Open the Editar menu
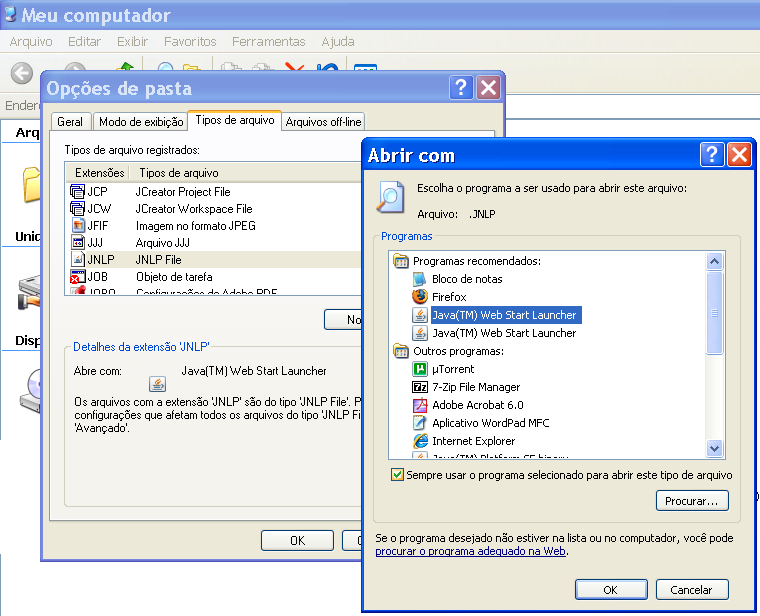This screenshot has width=760, height=616. pyautogui.click(x=84, y=42)
